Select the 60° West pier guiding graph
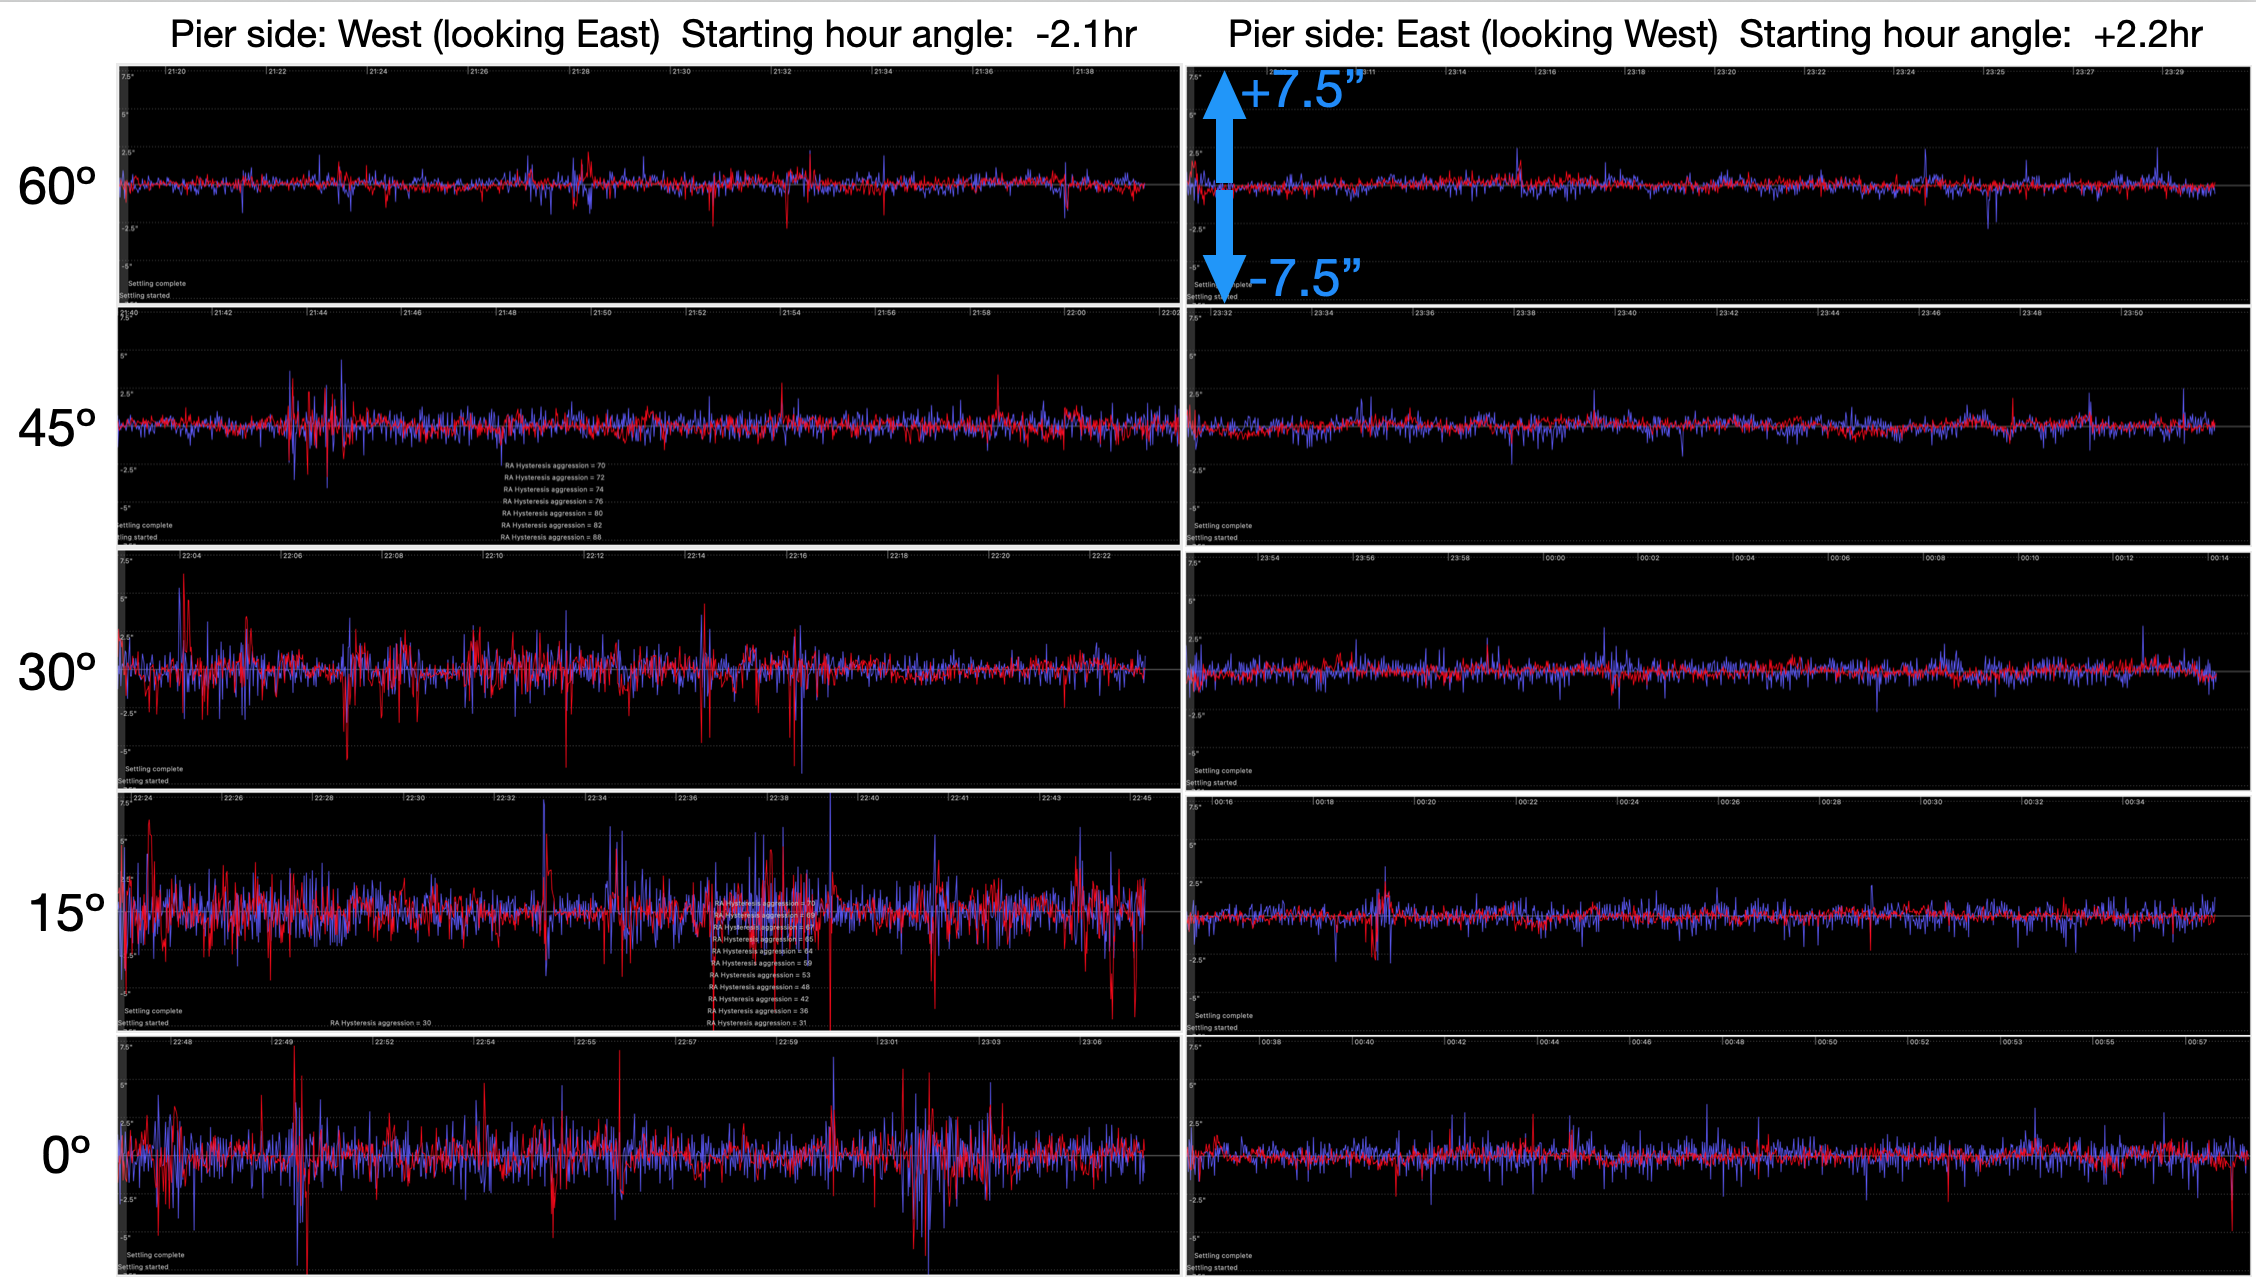2256x1282 pixels. 648,185
